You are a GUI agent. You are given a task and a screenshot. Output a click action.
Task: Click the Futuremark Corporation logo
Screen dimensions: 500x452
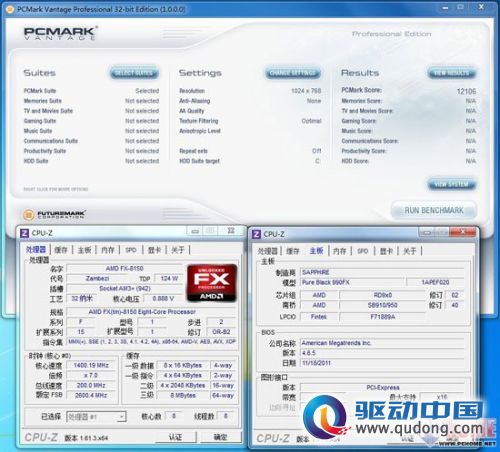coord(54,214)
